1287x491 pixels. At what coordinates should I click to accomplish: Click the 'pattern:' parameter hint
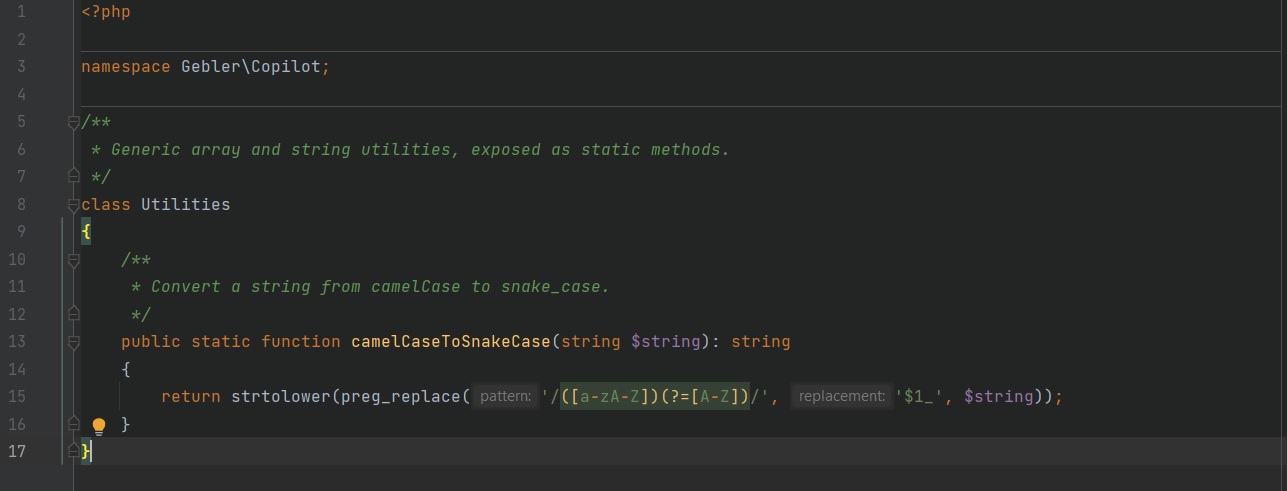coord(505,396)
